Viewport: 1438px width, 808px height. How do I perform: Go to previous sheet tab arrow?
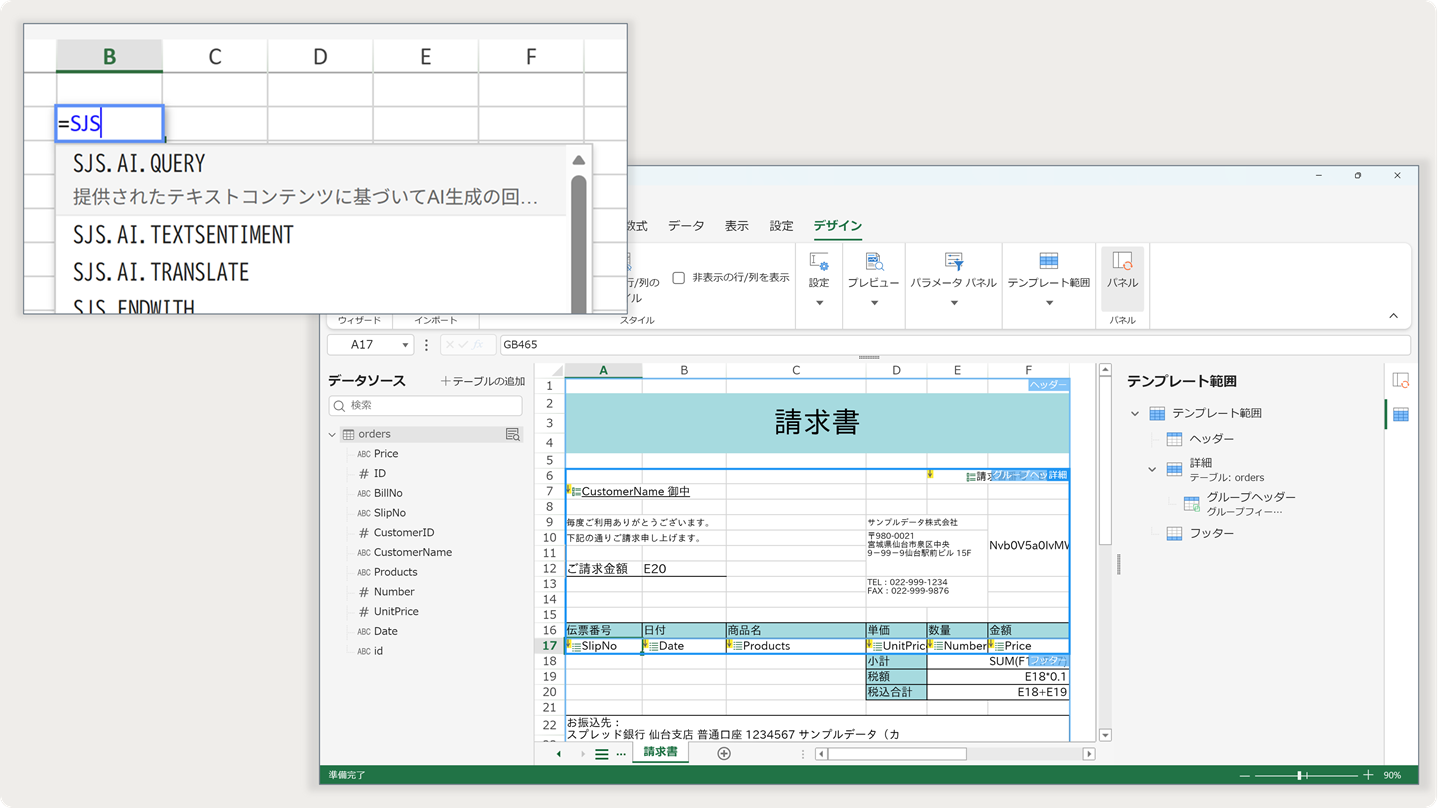pos(559,754)
